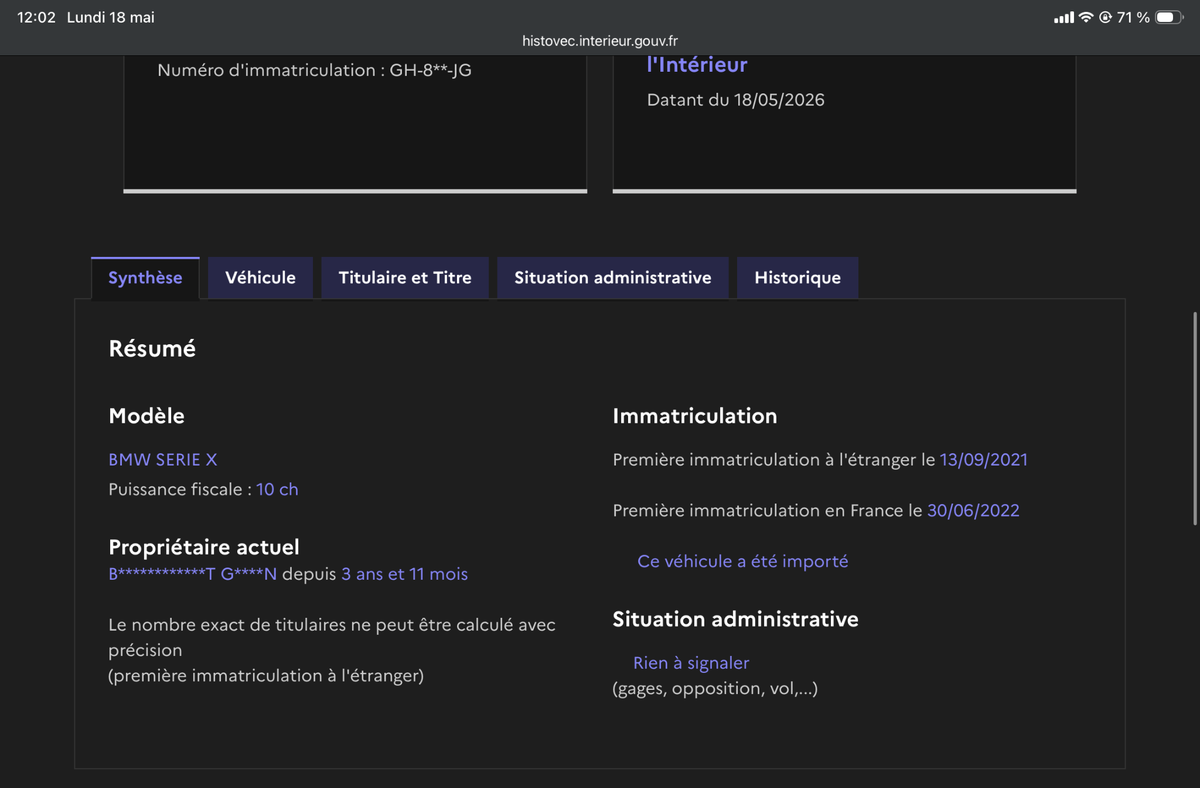Click the Immatriculation heading
Viewport: 1200px width, 788px height.
click(x=694, y=416)
